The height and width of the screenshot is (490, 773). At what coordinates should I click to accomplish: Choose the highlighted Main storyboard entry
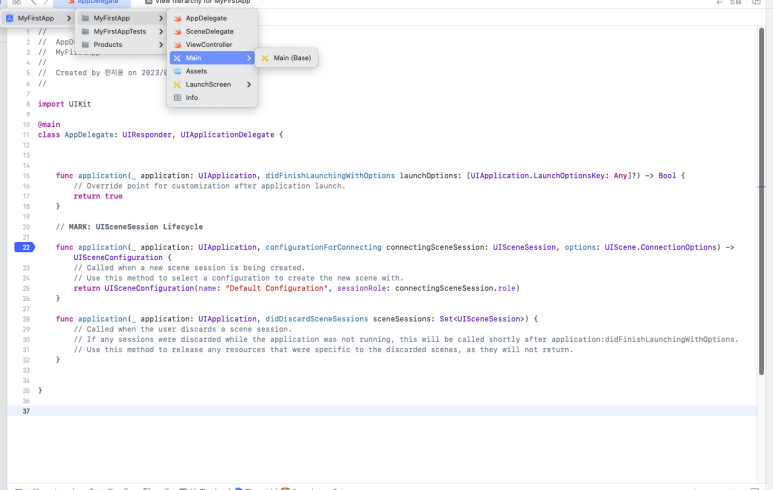coord(212,58)
